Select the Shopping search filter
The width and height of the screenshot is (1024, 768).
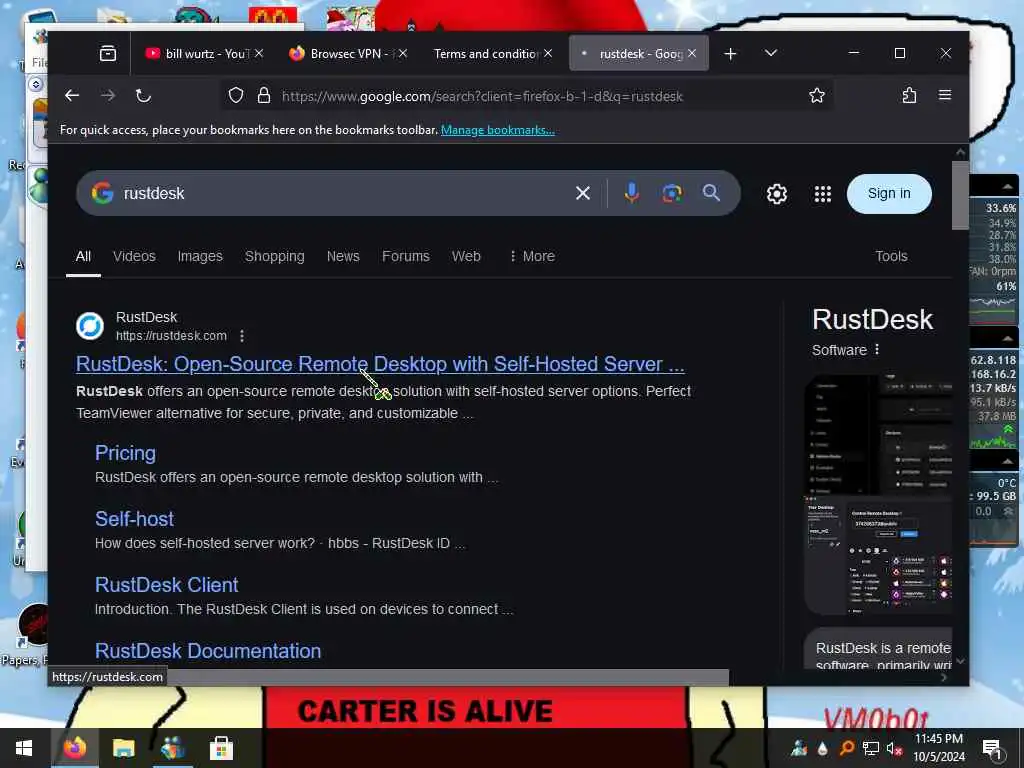(x=274, y=256)
